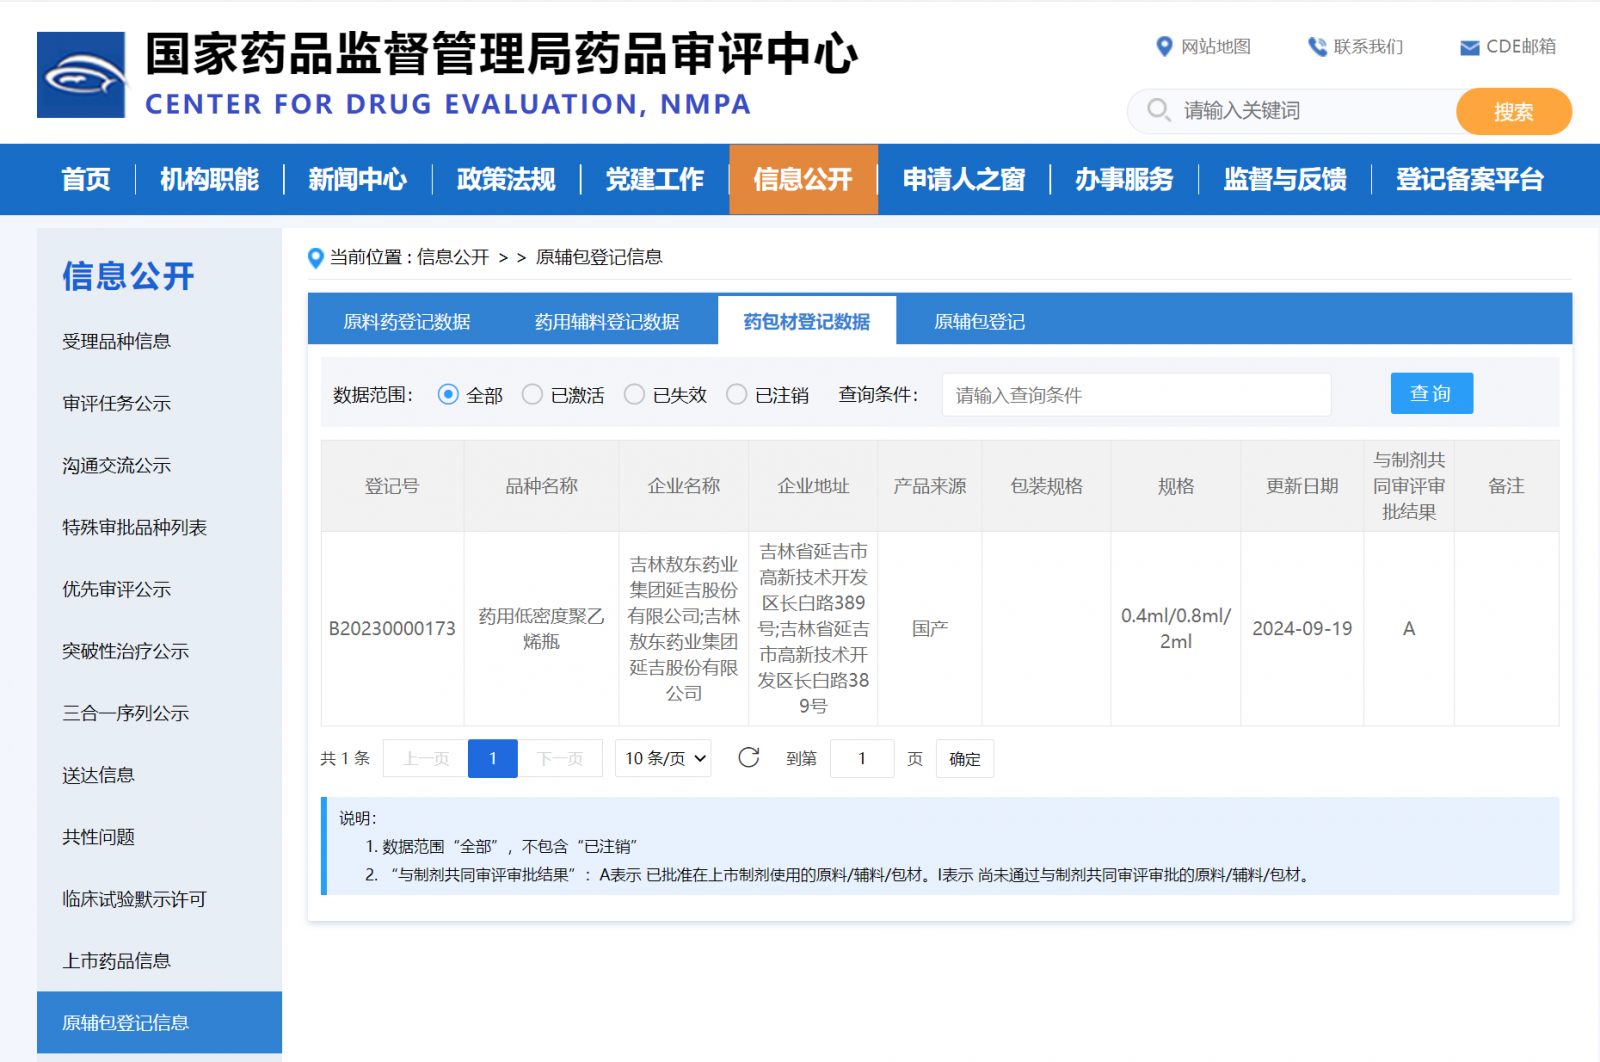This screenshot has height=1062, width=1600.
Task: Click the 国产 product source cell
Action: click(930, 628)
